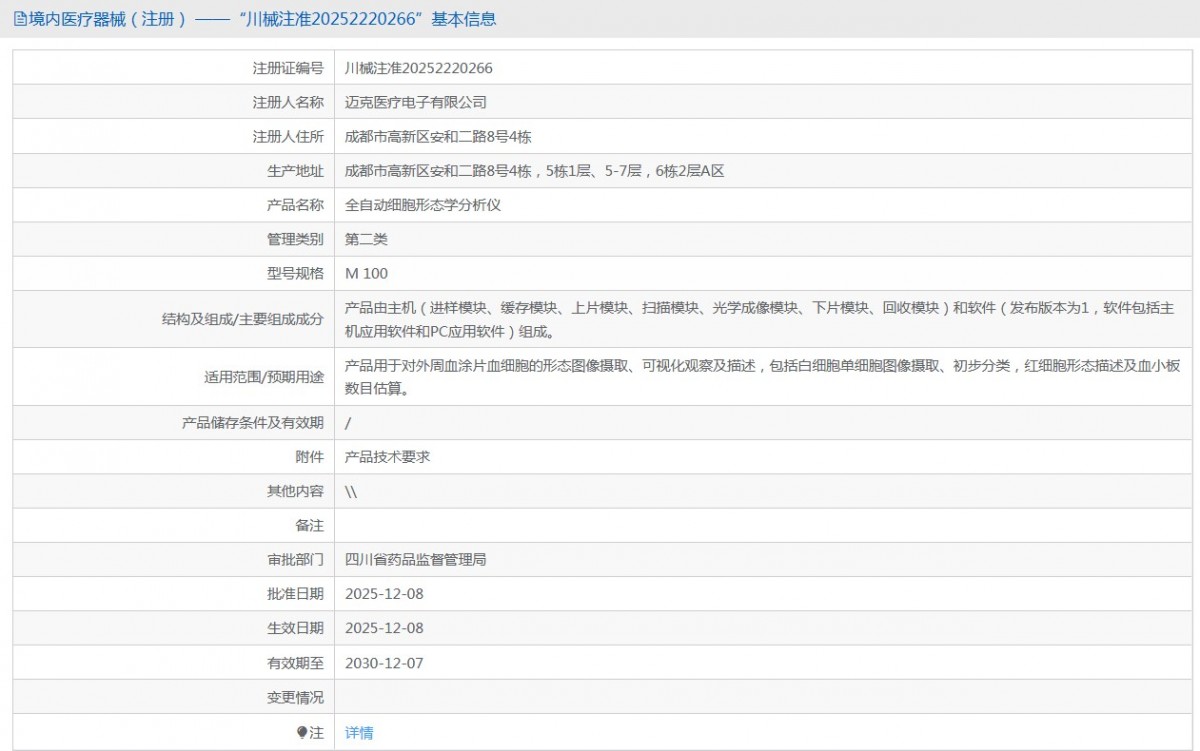Click the 生产地址 address value
The image size is (1200, 751).
click(534, 170)
